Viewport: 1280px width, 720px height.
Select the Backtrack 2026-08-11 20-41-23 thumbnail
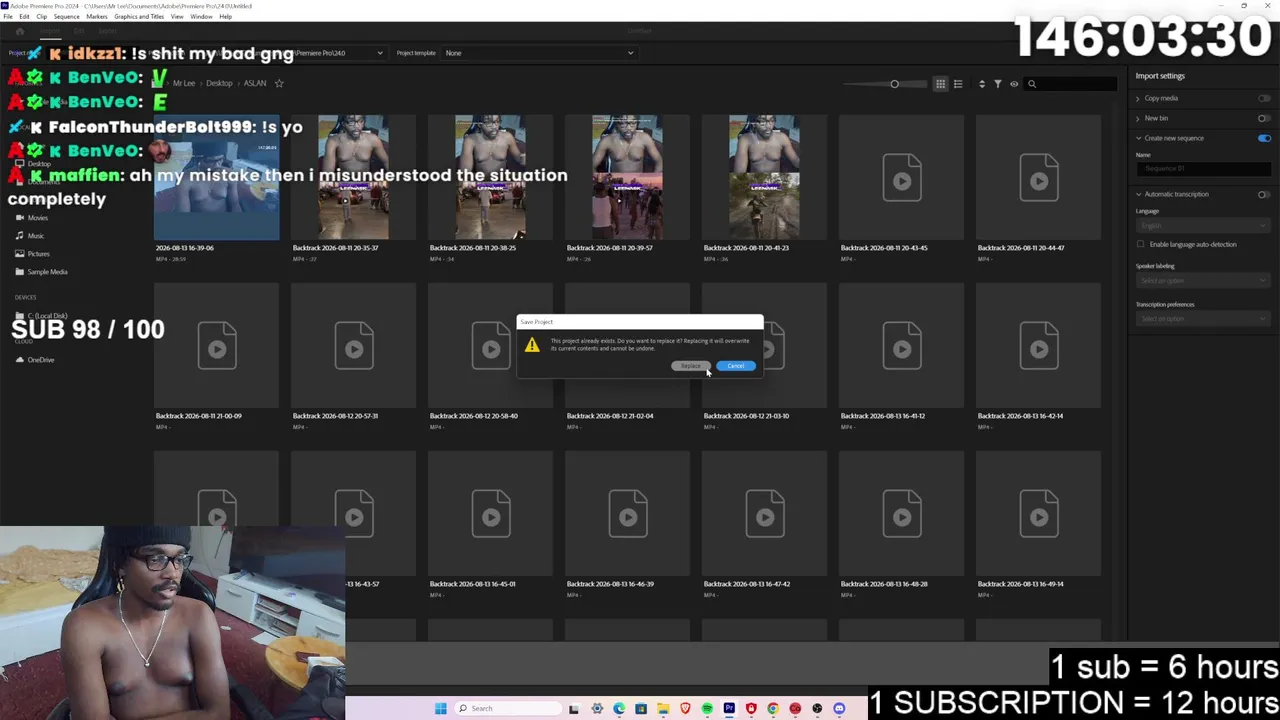765,178
